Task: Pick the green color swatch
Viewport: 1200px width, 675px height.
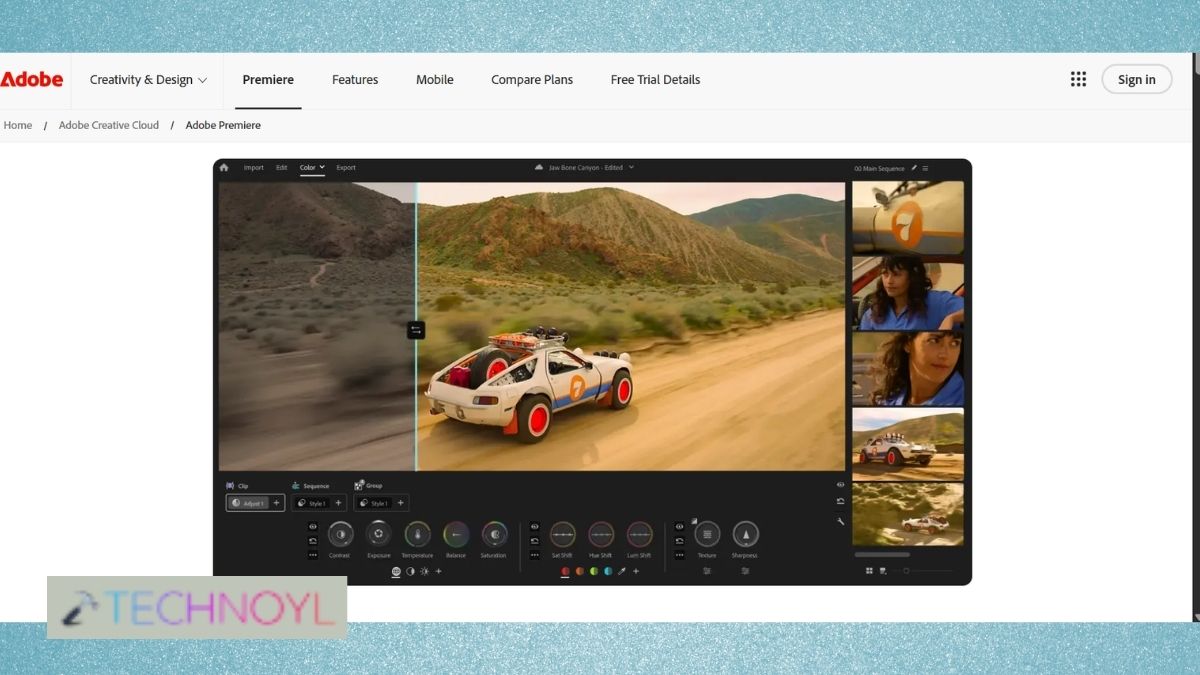Action: coord(594,571)
